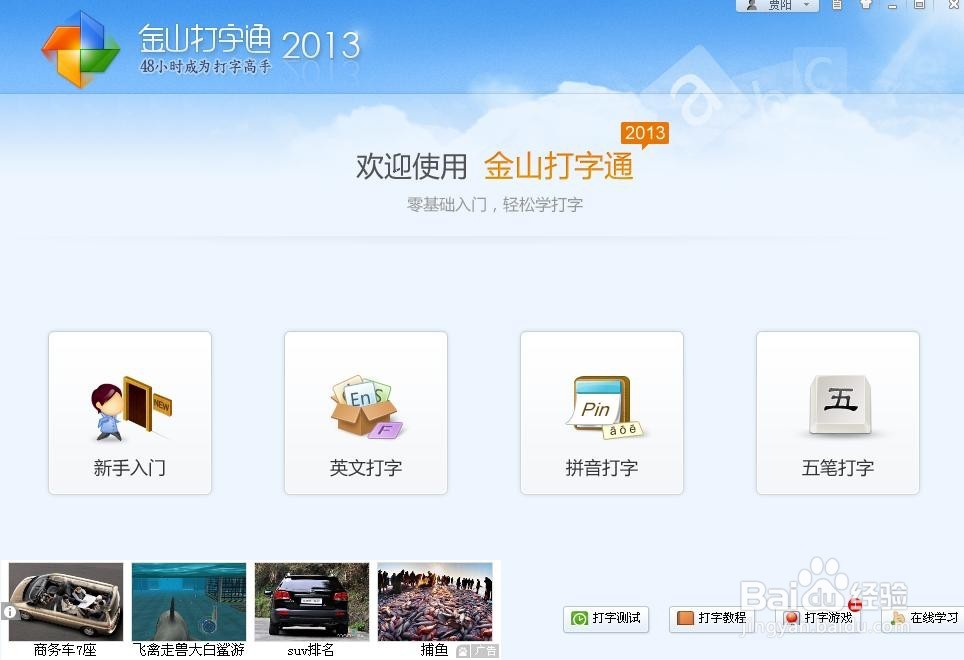Open the 新手入门 beginner module
The width and height of the screenshot is (964, 660).
pos(130,412)
